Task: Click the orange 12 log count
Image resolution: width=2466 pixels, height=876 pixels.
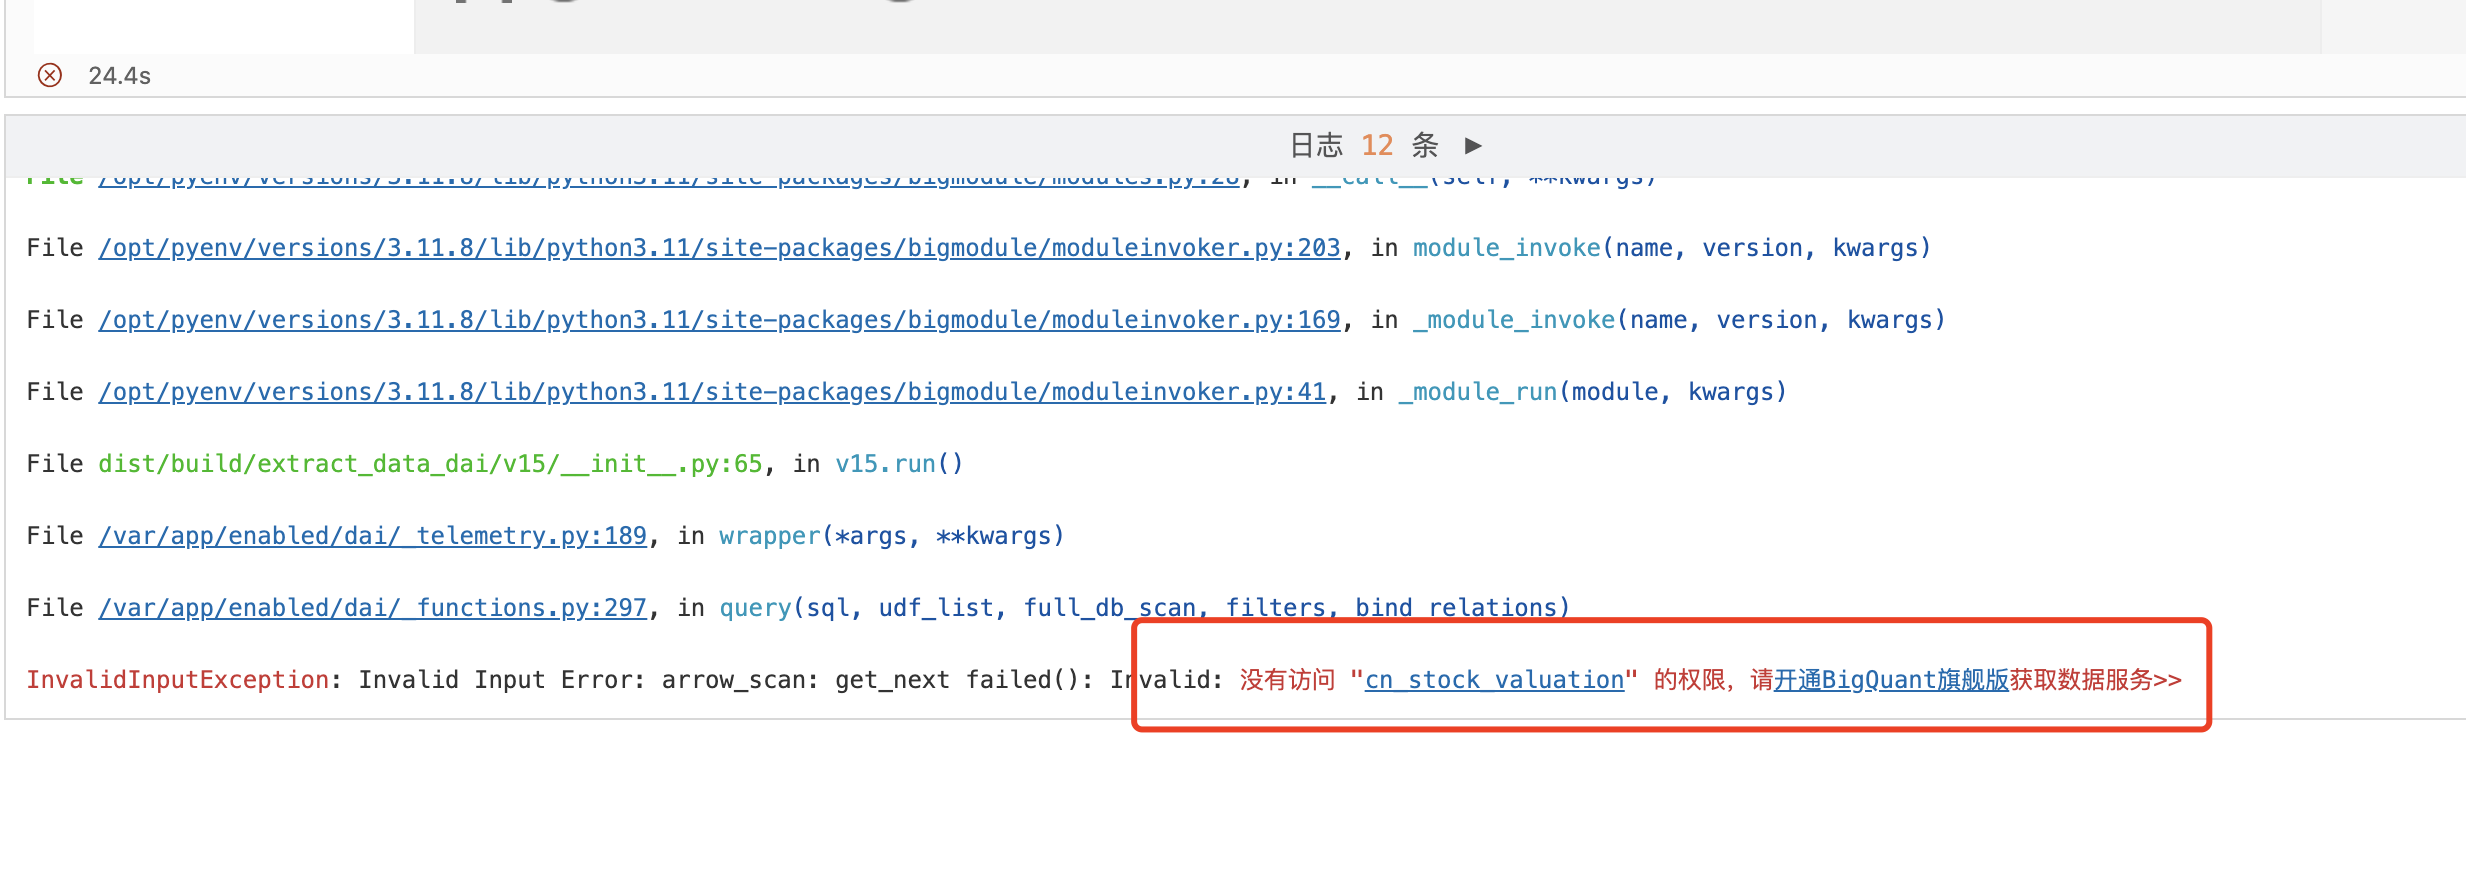Action: point(1377,146)
